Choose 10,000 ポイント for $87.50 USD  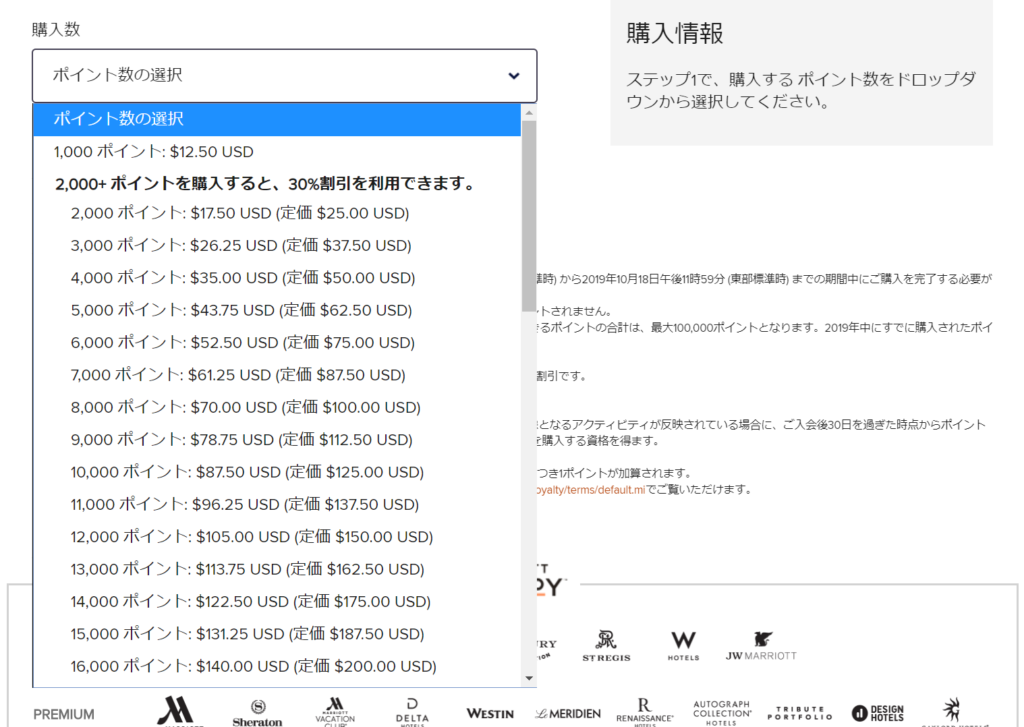coord(247,472)
